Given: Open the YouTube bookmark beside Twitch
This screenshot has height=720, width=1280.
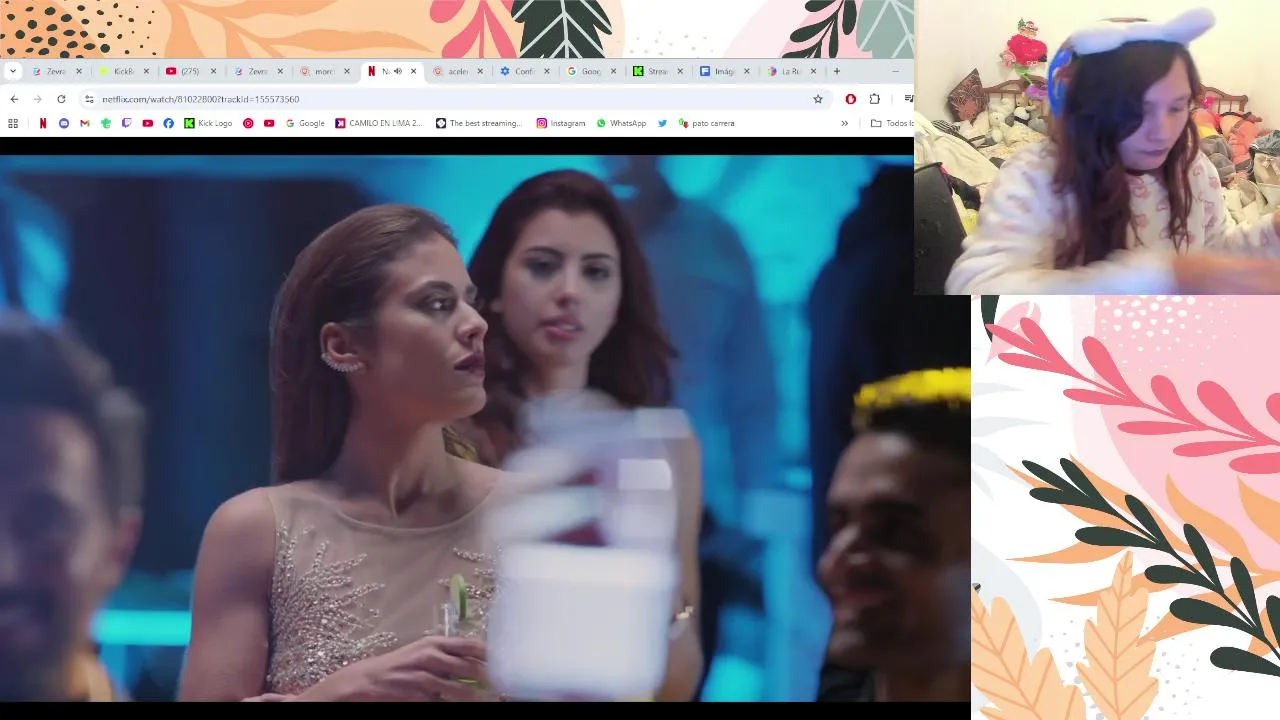Looking at the screenshot, I should click(148, 123).
